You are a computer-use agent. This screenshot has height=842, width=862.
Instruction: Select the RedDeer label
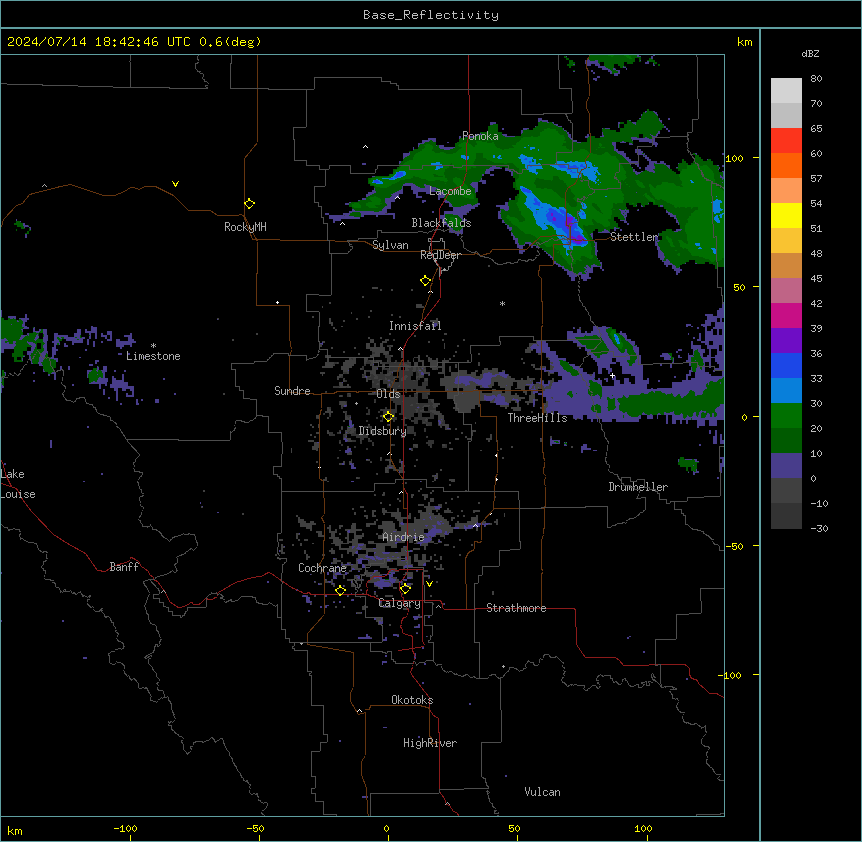[440, 255]
